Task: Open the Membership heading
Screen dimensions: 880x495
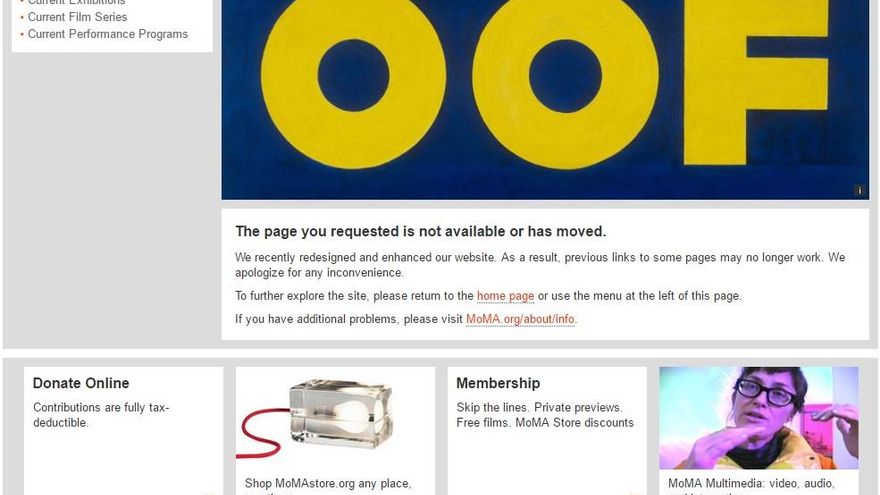Action: (x=498, y=383)
